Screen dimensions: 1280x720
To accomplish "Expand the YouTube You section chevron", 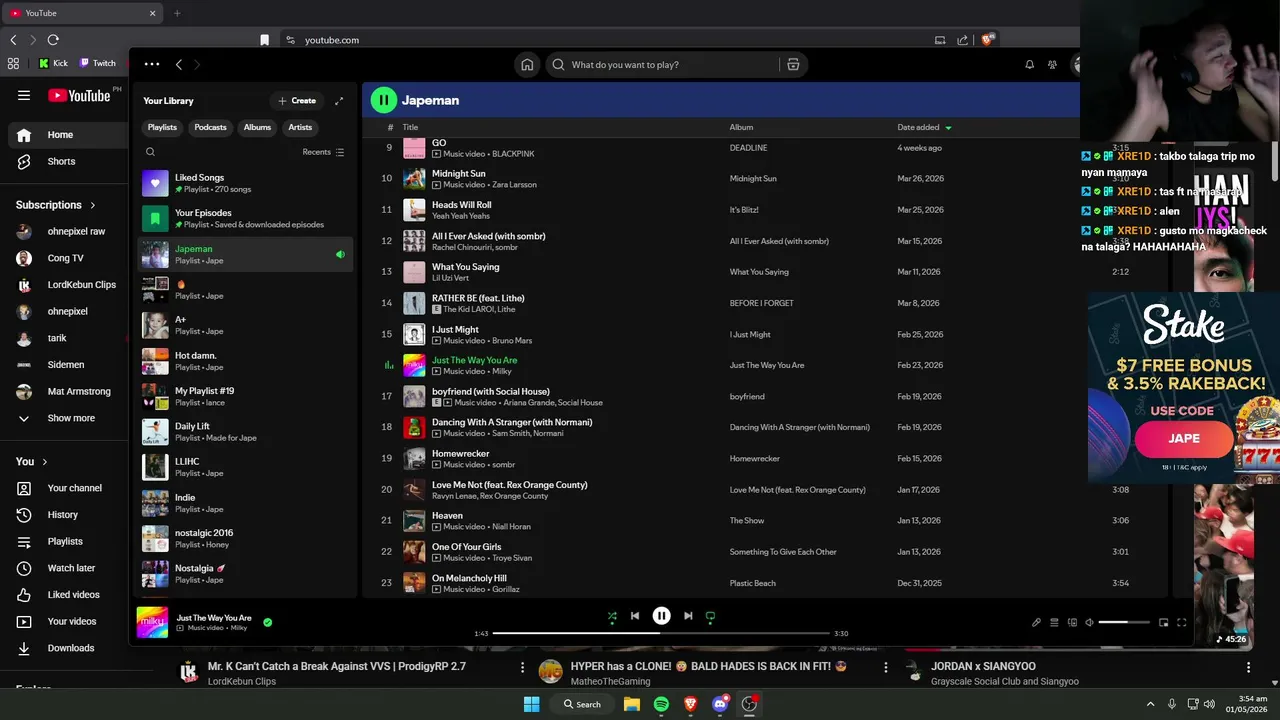I will 44,462.
